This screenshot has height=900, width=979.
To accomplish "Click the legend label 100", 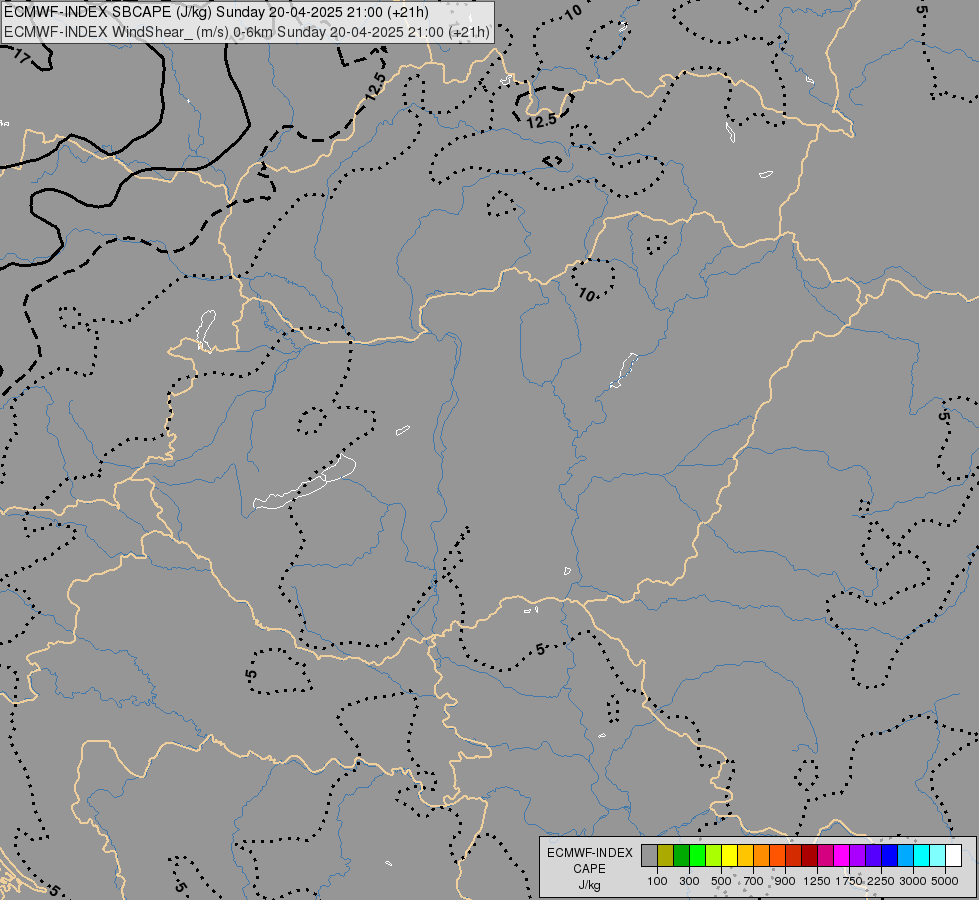I will point(657,881).
